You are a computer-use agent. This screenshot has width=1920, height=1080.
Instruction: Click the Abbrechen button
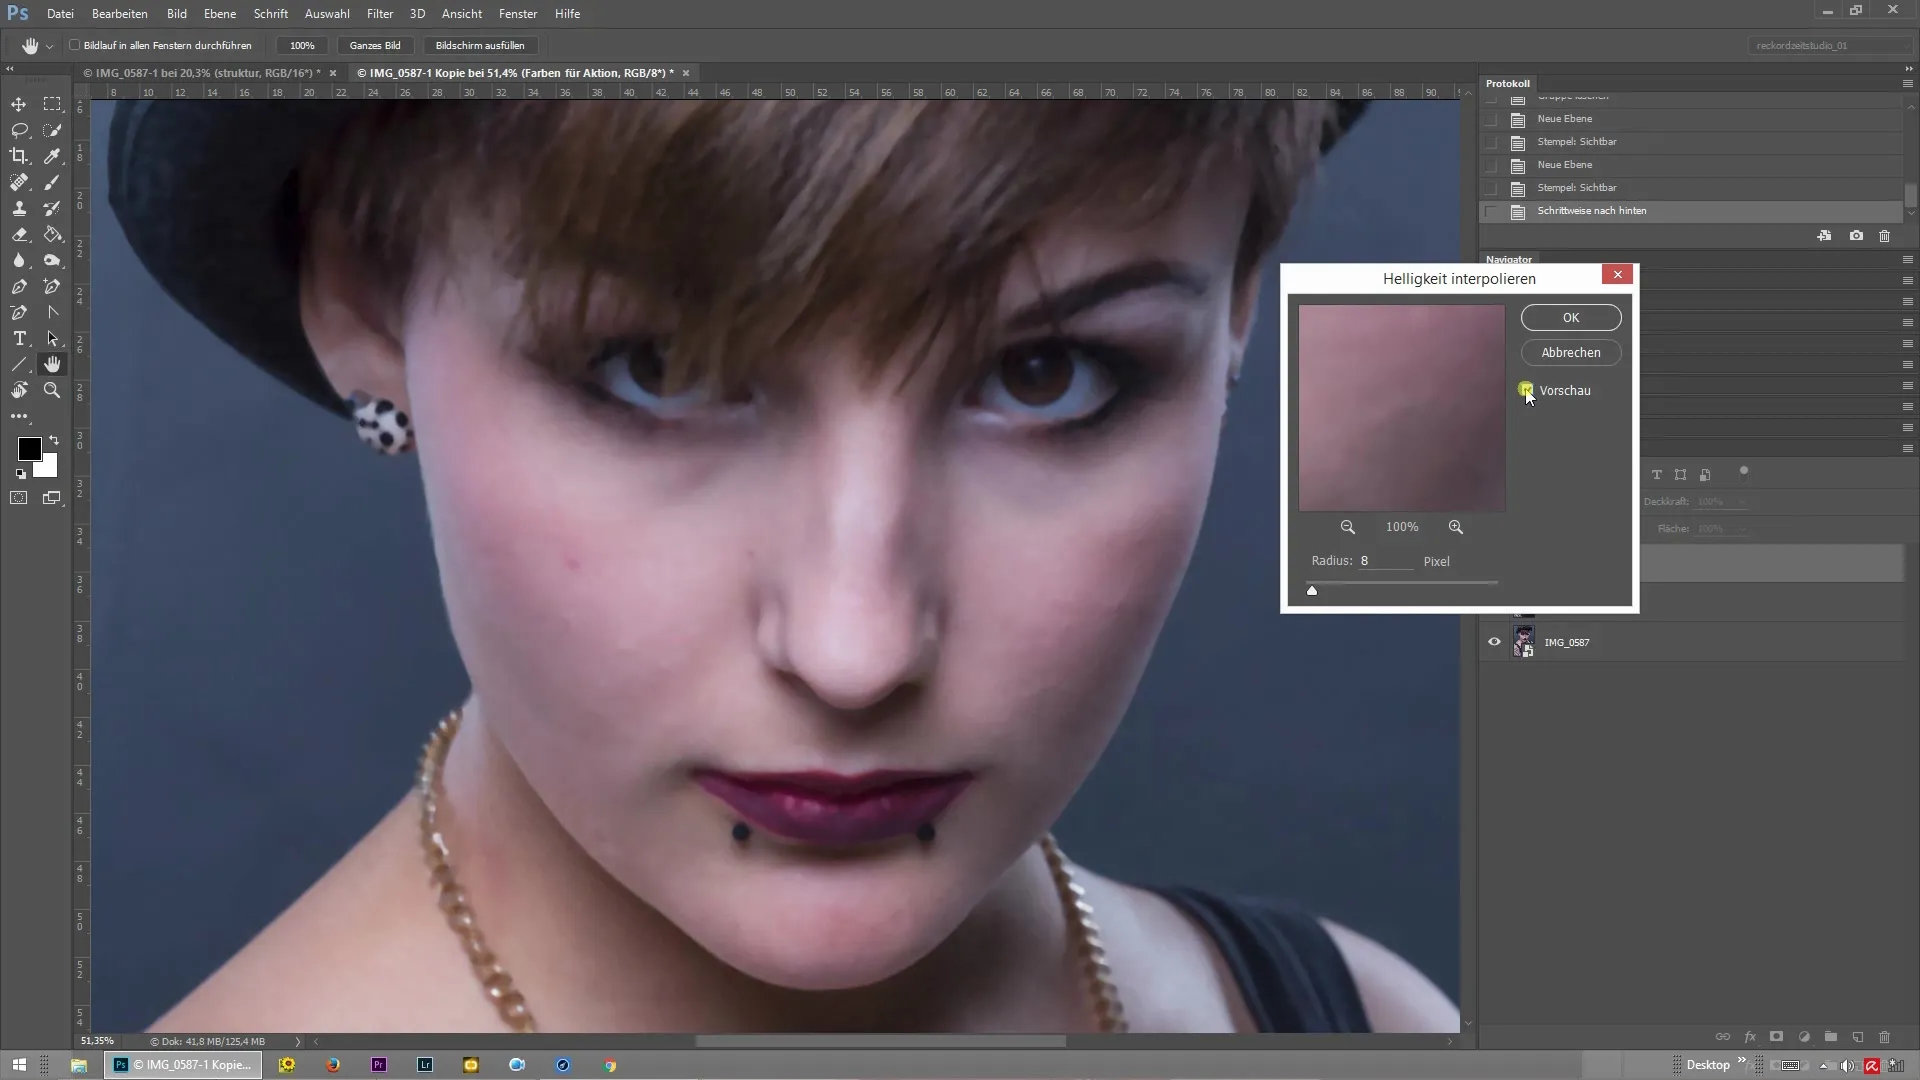[1570, 352]
